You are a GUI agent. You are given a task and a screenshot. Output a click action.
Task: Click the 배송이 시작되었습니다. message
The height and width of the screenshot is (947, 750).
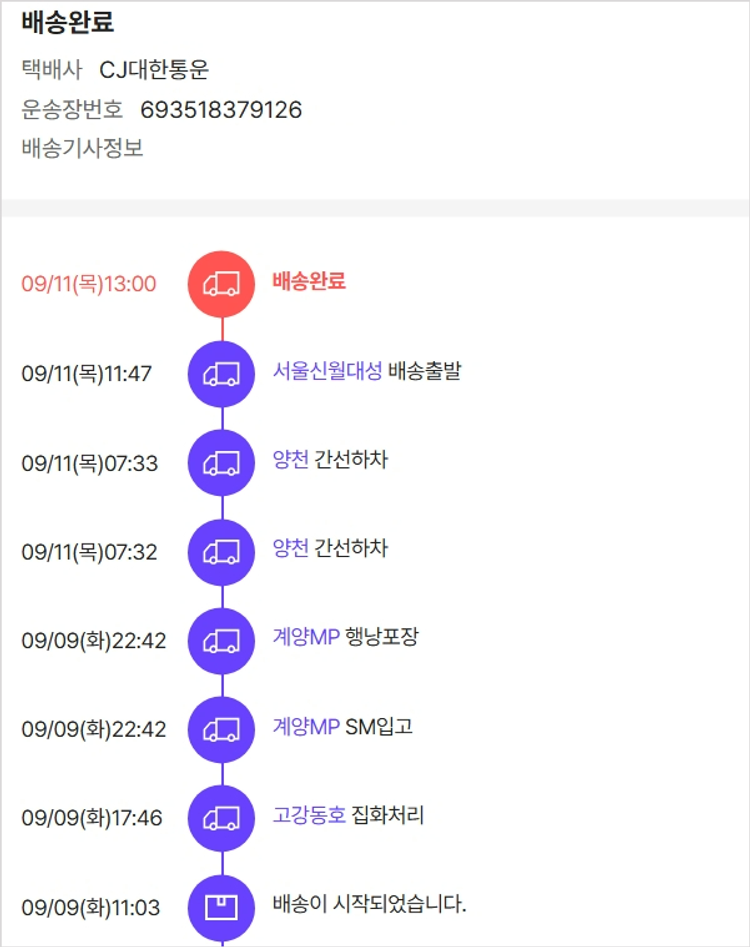coord(369,905)
